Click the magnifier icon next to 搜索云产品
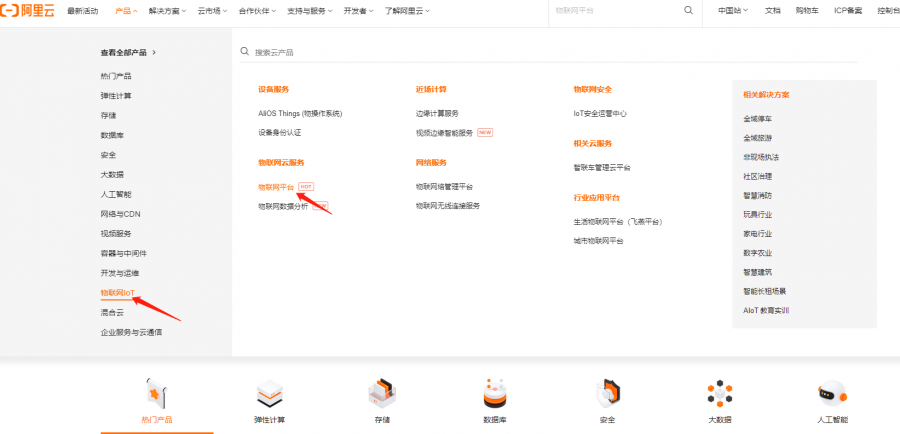900x434 pixels. [x=245, y=51]
